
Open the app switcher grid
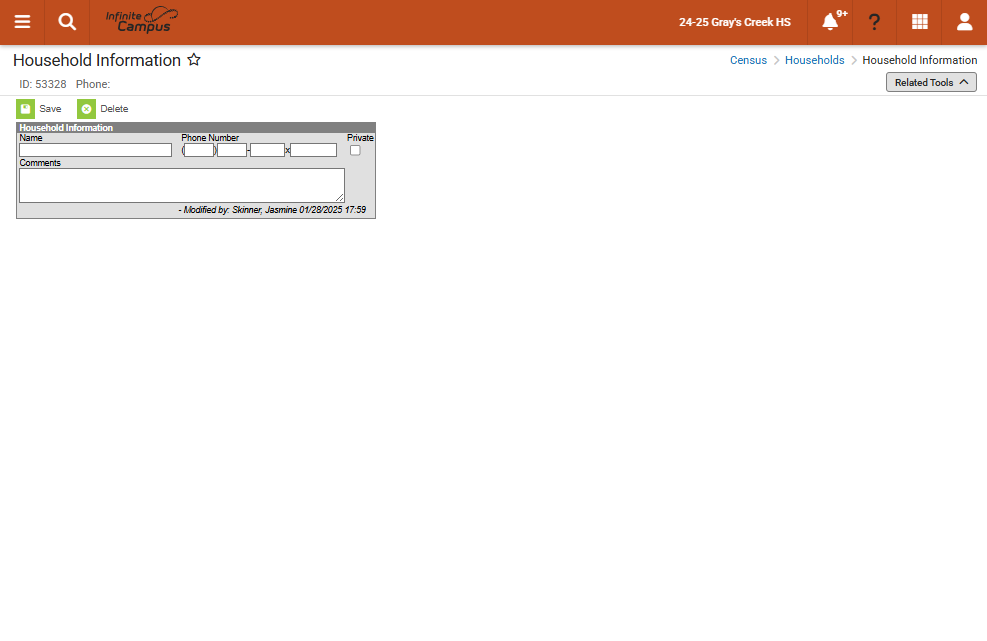pyautogui.click(x=920, y=22)
